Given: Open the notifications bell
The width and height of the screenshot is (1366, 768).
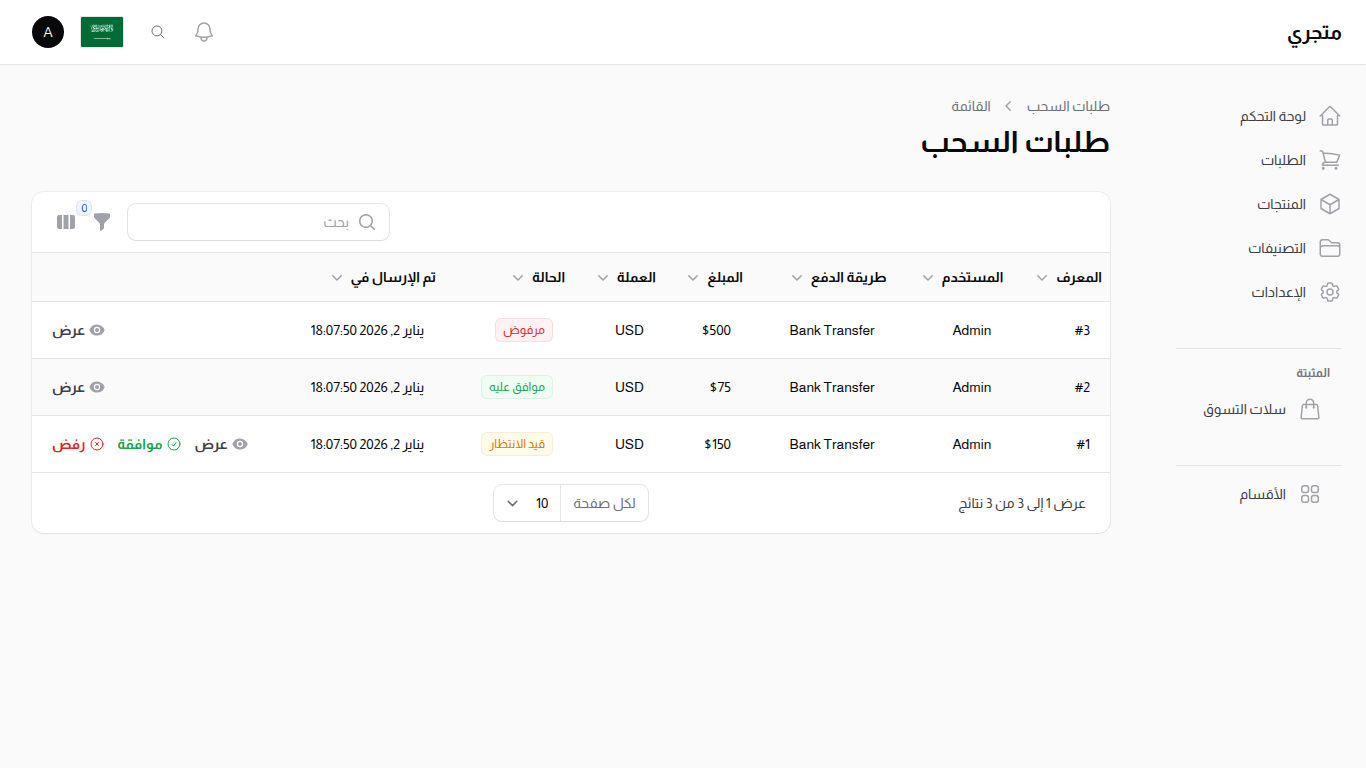Looking at the screenshot, I should (x=203, y=32).
